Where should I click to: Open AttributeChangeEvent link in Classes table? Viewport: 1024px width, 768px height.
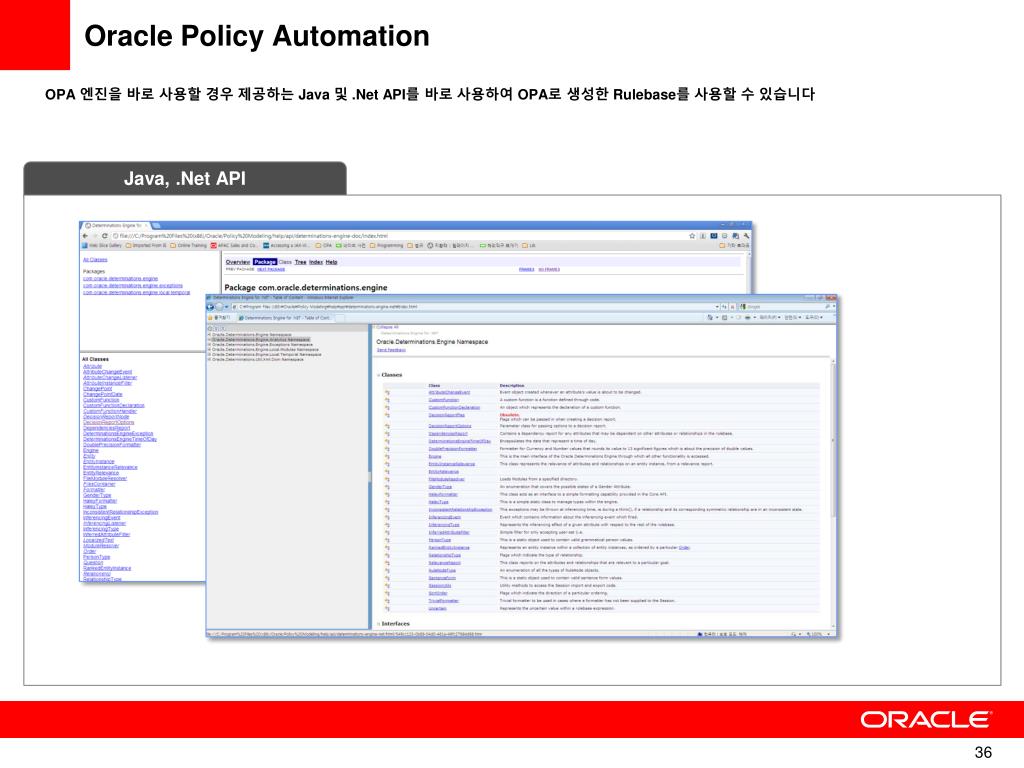449,392
